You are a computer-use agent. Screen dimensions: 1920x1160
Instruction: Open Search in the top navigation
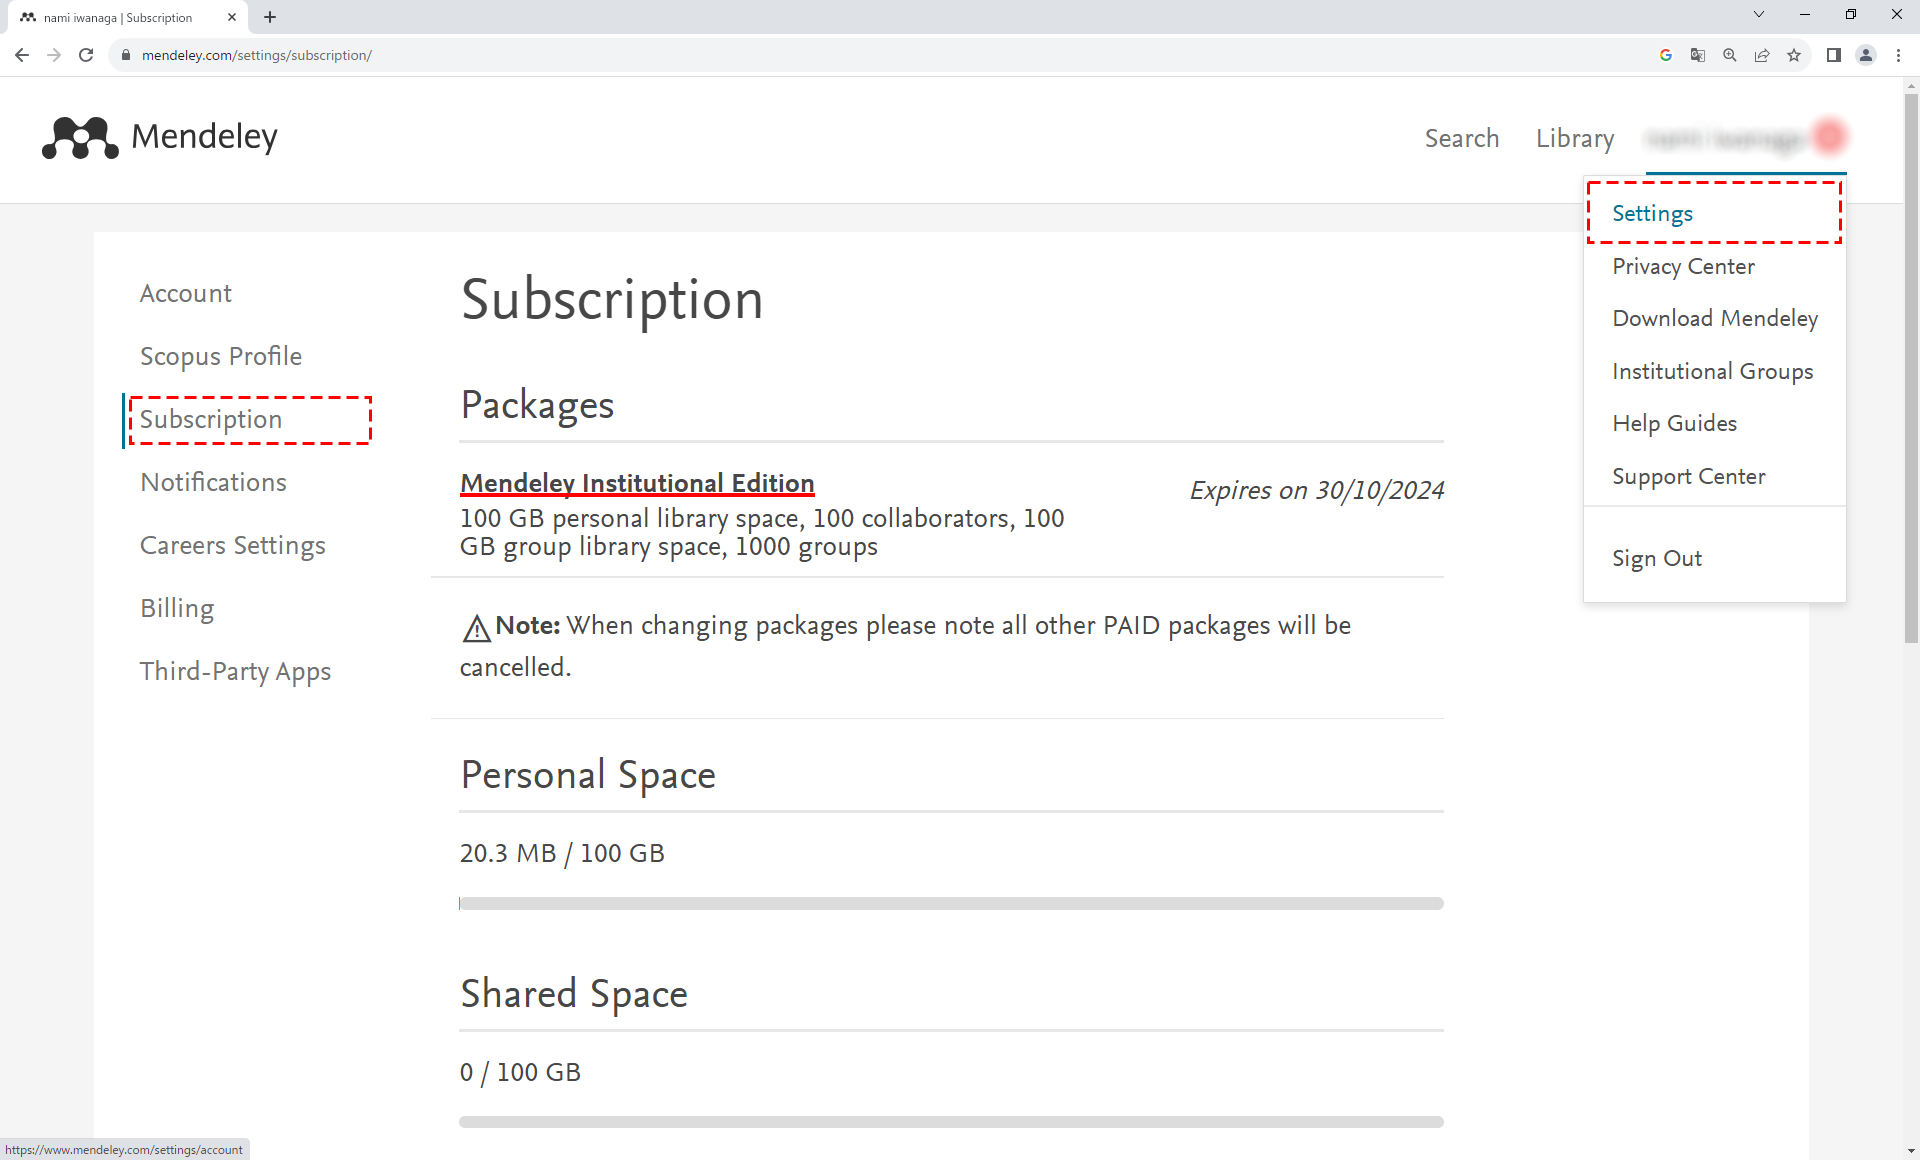pyautogui.click(x=1461, y=138)
